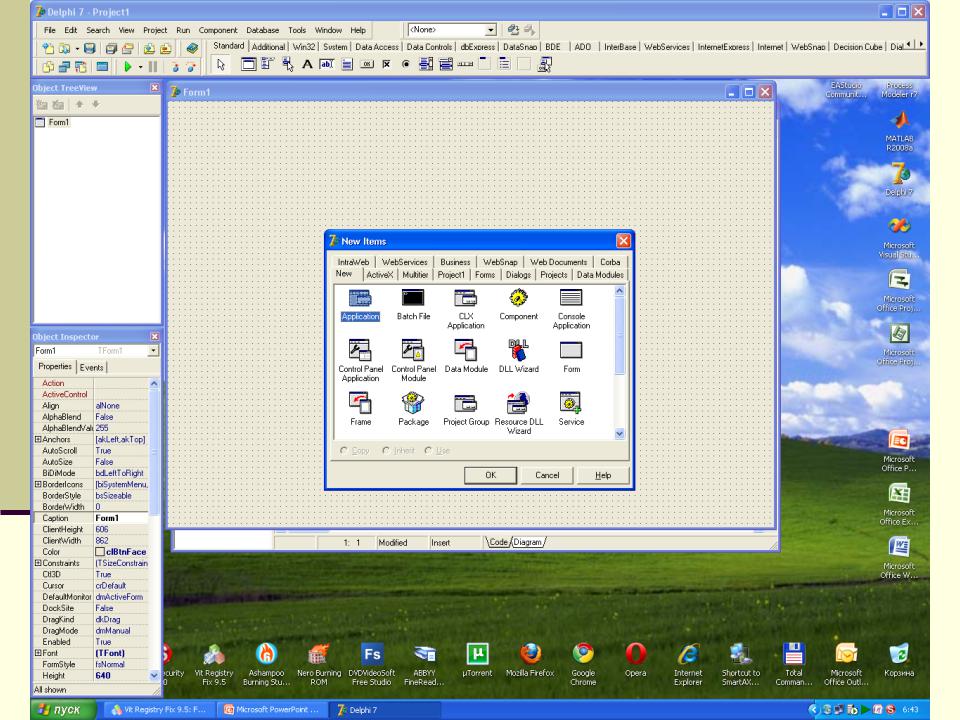
Task: Expand the Anchors property
Action: pyautogui.click(x=38, y=440)
